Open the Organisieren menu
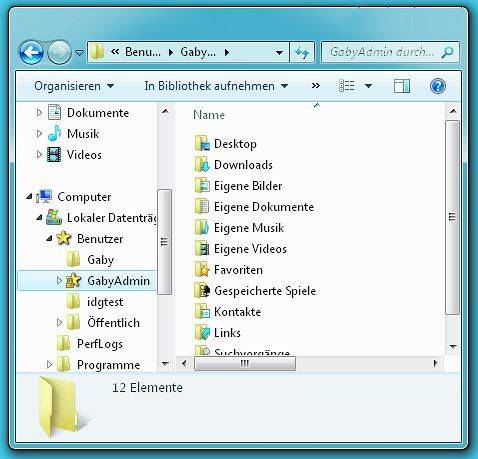478x459 pixels. 74,86
